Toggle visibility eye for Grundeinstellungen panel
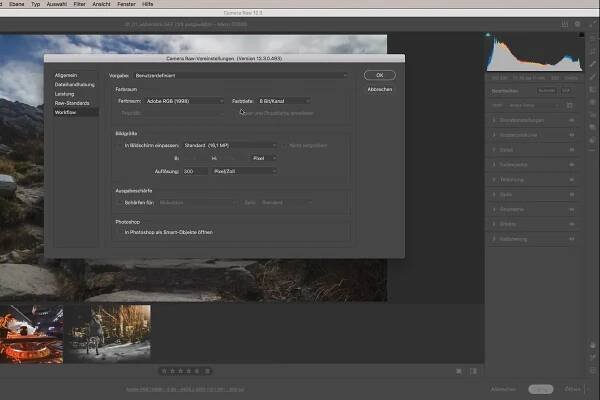 pos(571,120)
